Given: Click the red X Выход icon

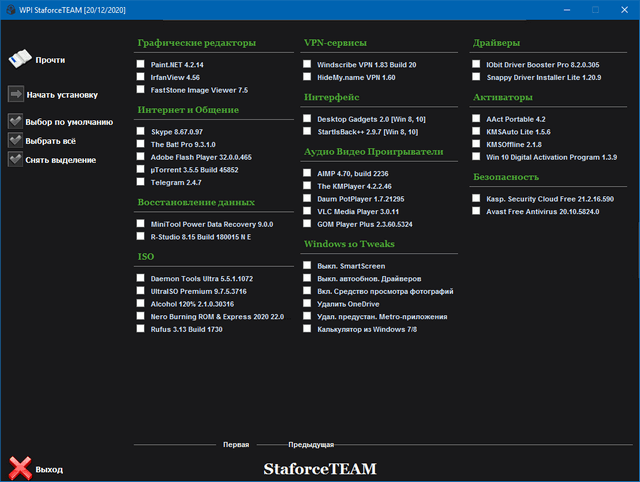Looking at the screenshot, I should point(19,468).
